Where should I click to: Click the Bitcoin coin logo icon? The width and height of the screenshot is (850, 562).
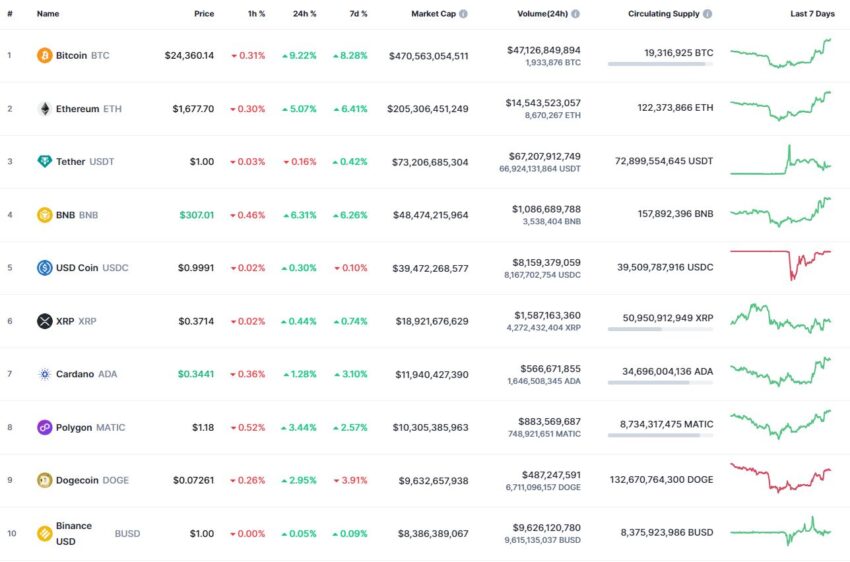click(x=44, y=56)
